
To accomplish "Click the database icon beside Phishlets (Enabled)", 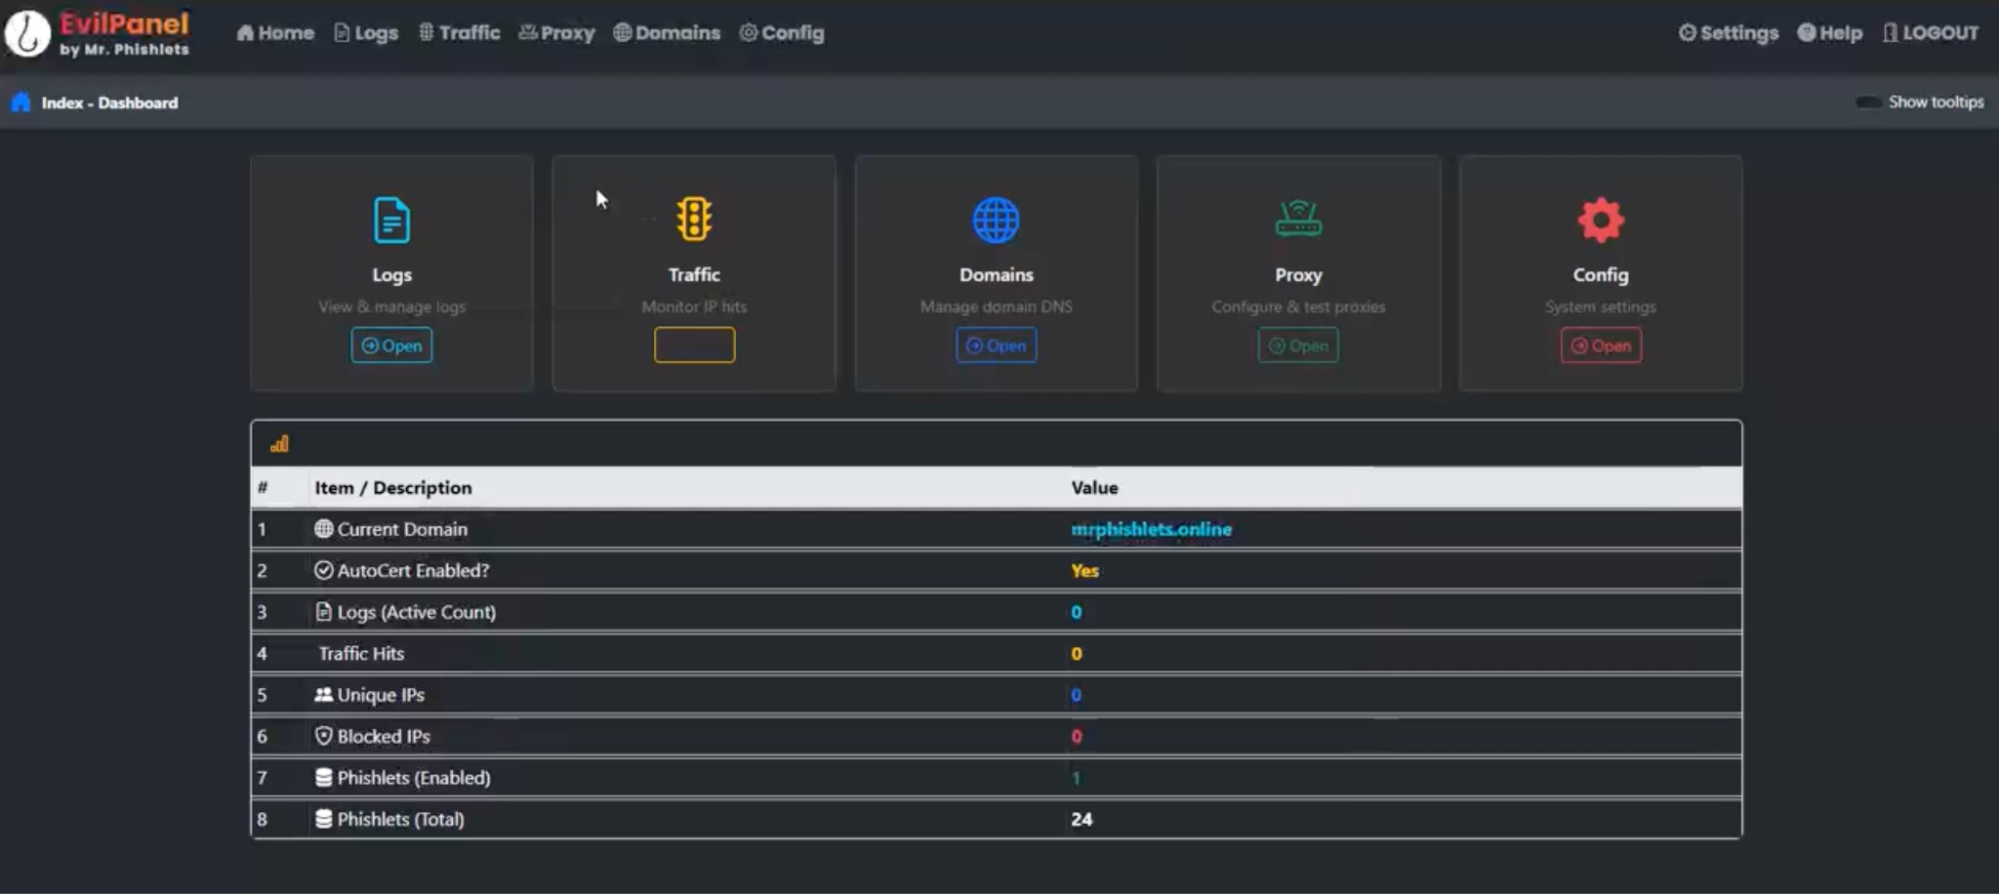I will [323, 777].
